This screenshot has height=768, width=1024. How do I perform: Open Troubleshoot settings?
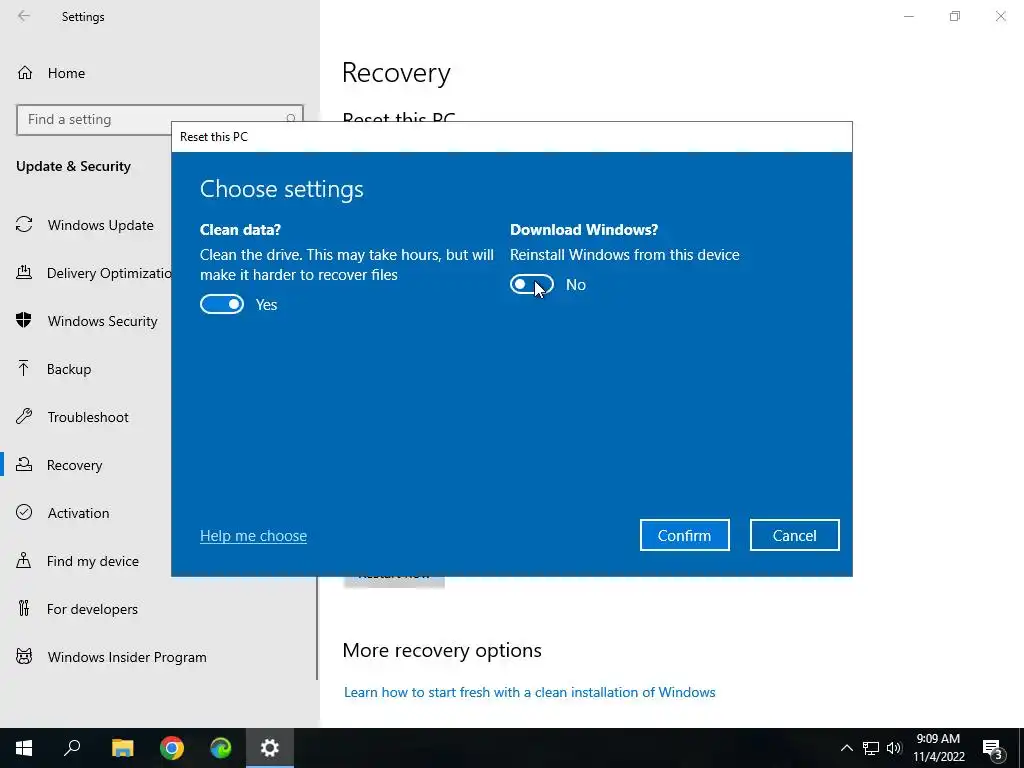coord(86,417)
